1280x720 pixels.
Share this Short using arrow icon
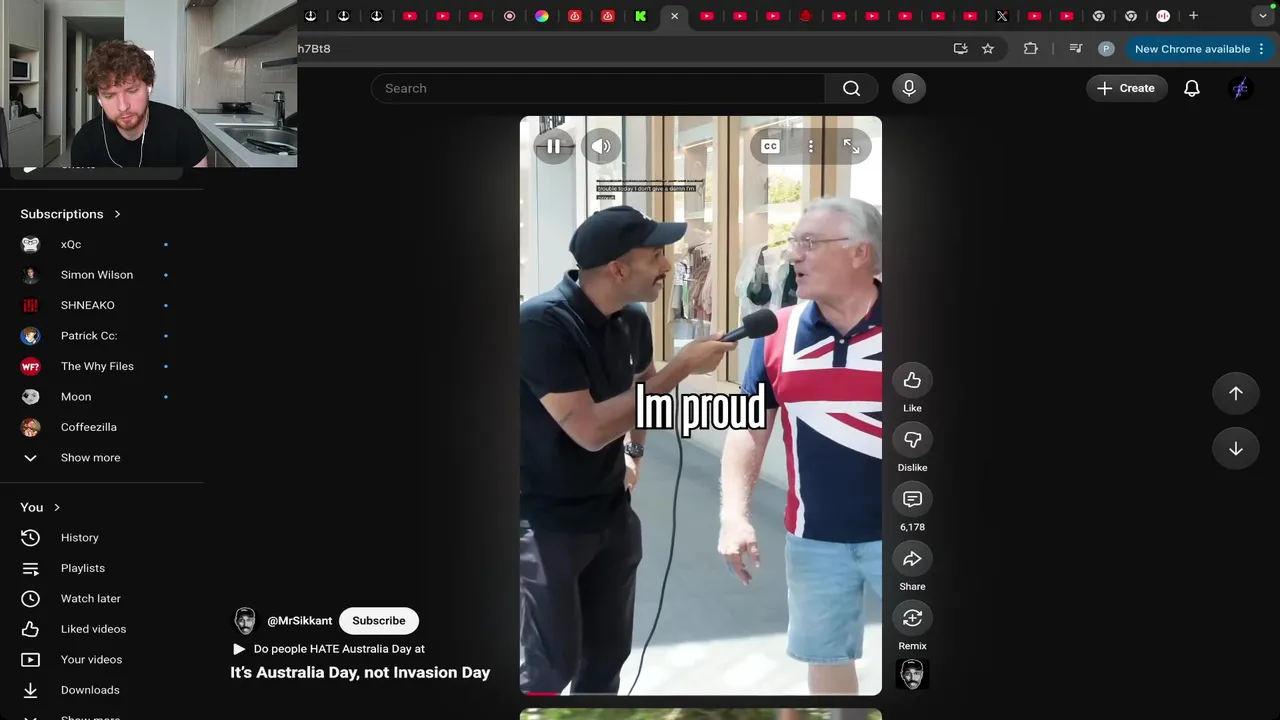point(912,559)
